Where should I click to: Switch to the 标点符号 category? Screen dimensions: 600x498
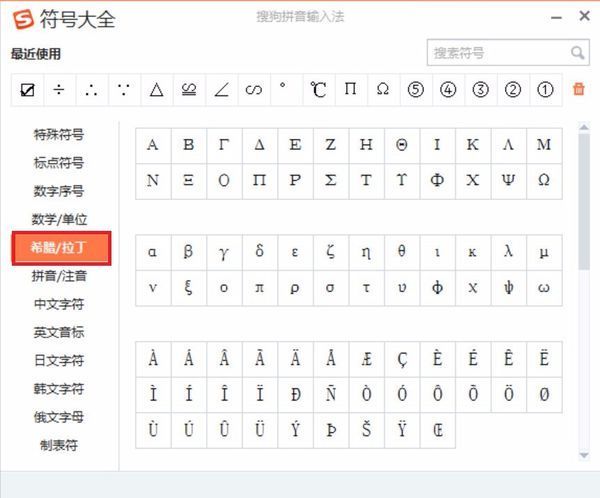point(59,162)
